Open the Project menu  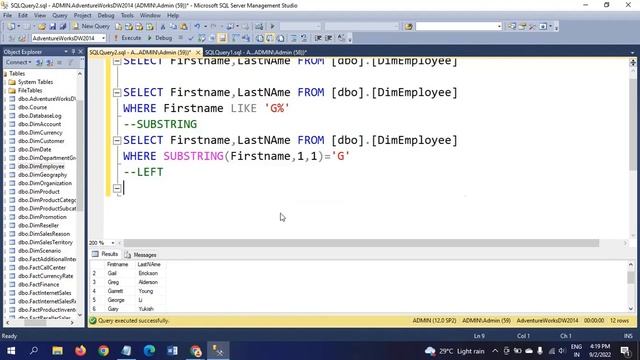coord(82,16)
